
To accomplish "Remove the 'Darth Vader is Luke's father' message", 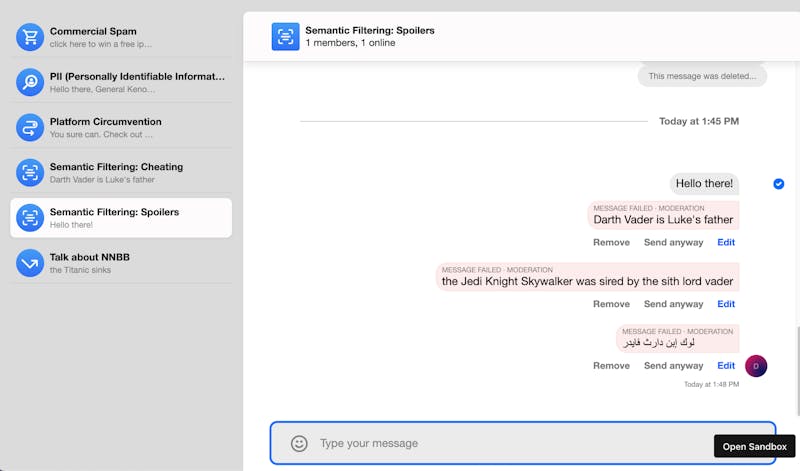I will click(x=611, y=242).
